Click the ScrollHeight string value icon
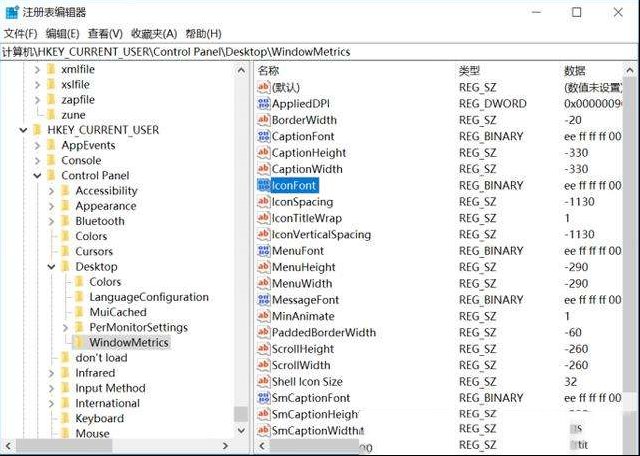640x456 pixels. point(264,349)
